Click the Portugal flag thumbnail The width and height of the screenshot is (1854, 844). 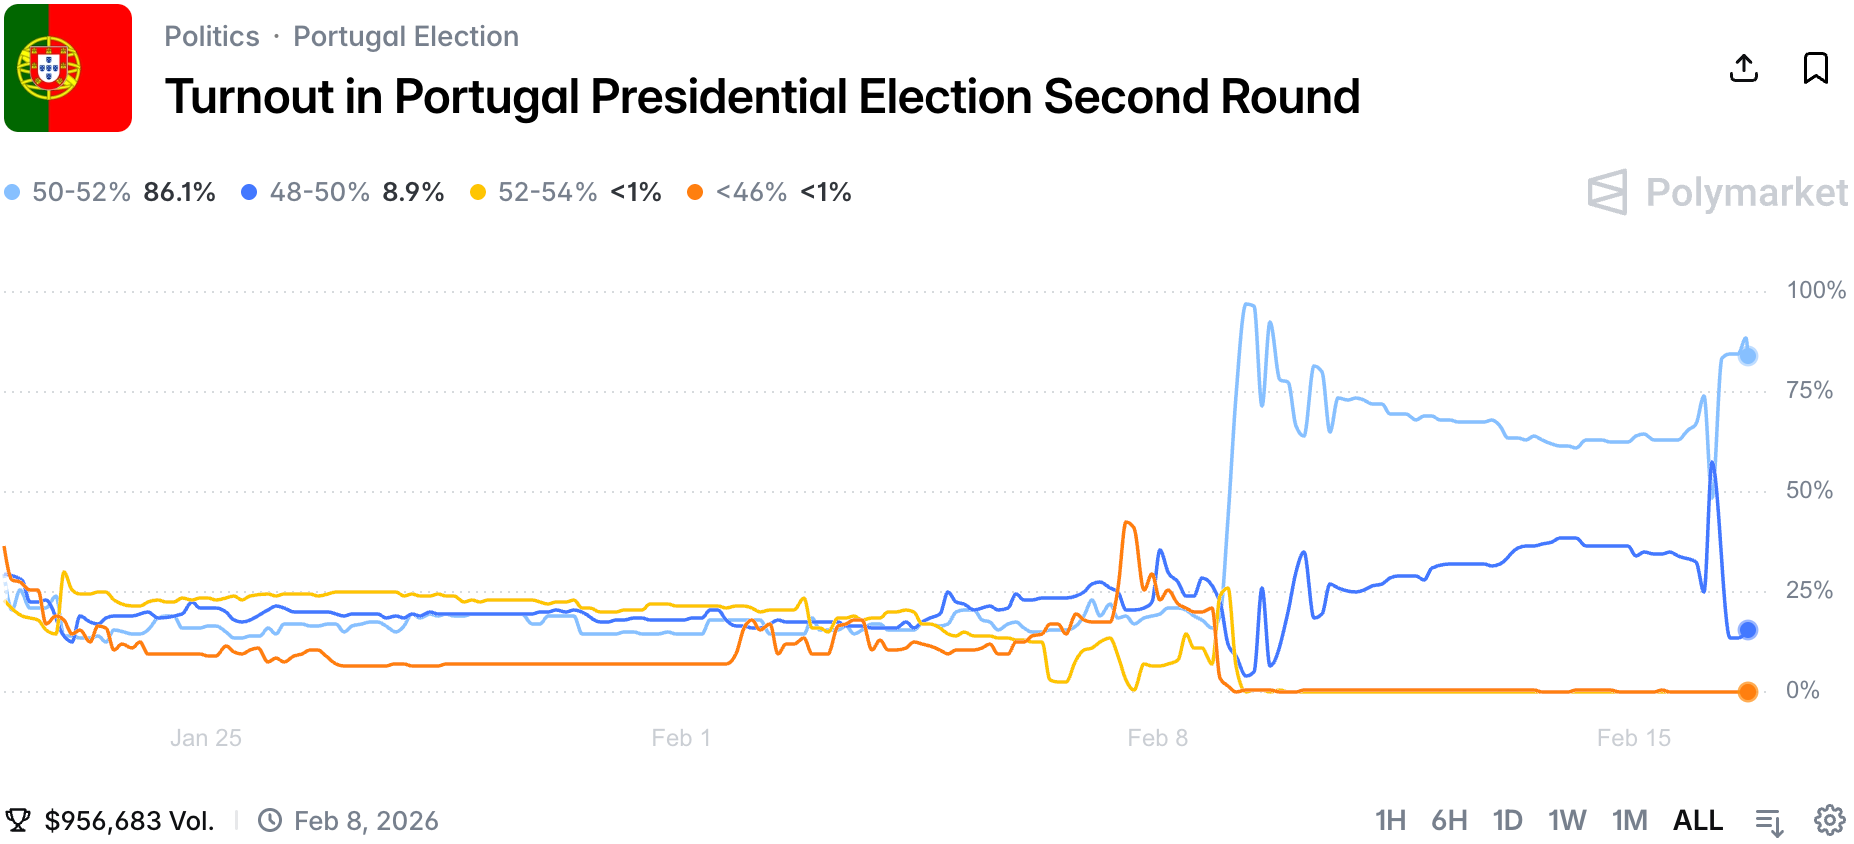click(x=68, y=68)
